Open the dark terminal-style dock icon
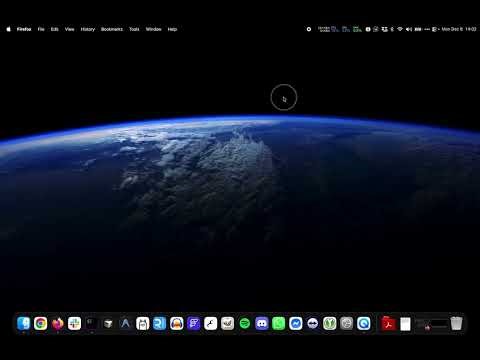This screenshot has width=480, height=360. click(x=91, y=323)
